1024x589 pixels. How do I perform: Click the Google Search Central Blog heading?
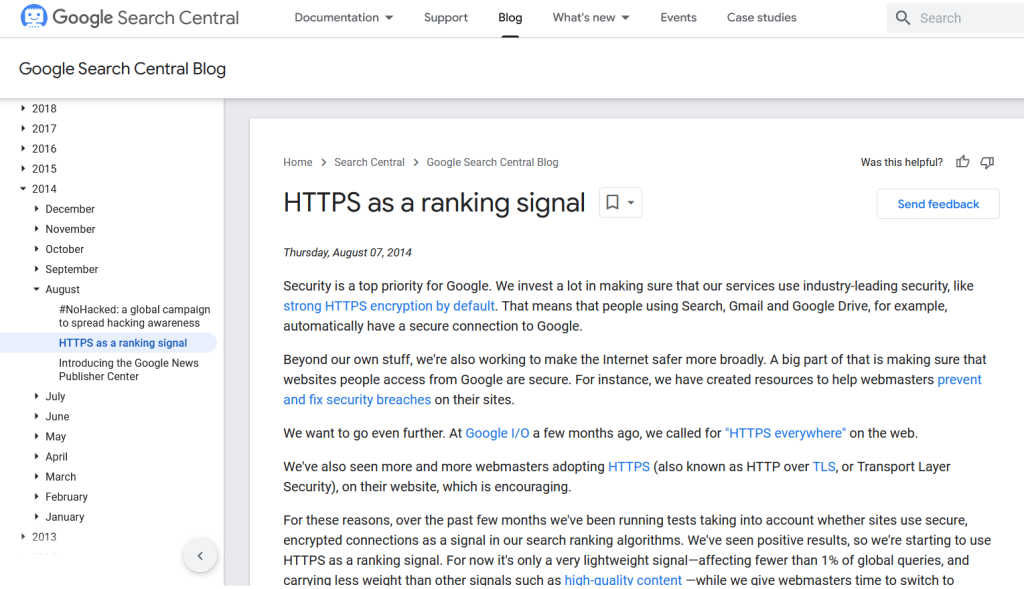pyautogui.click(x=122, y=69)
